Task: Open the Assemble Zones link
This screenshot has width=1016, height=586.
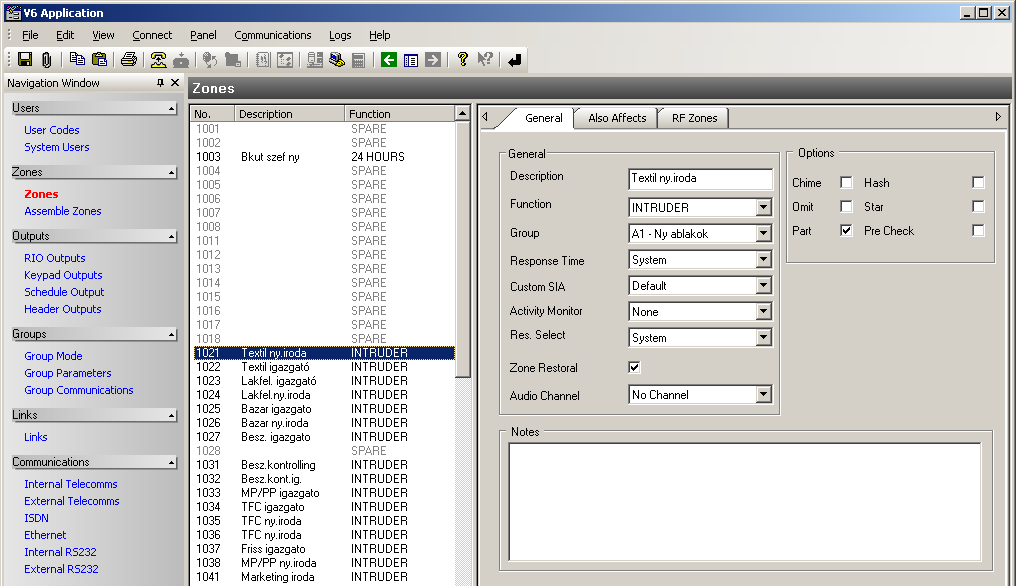Action: point(63,211)
